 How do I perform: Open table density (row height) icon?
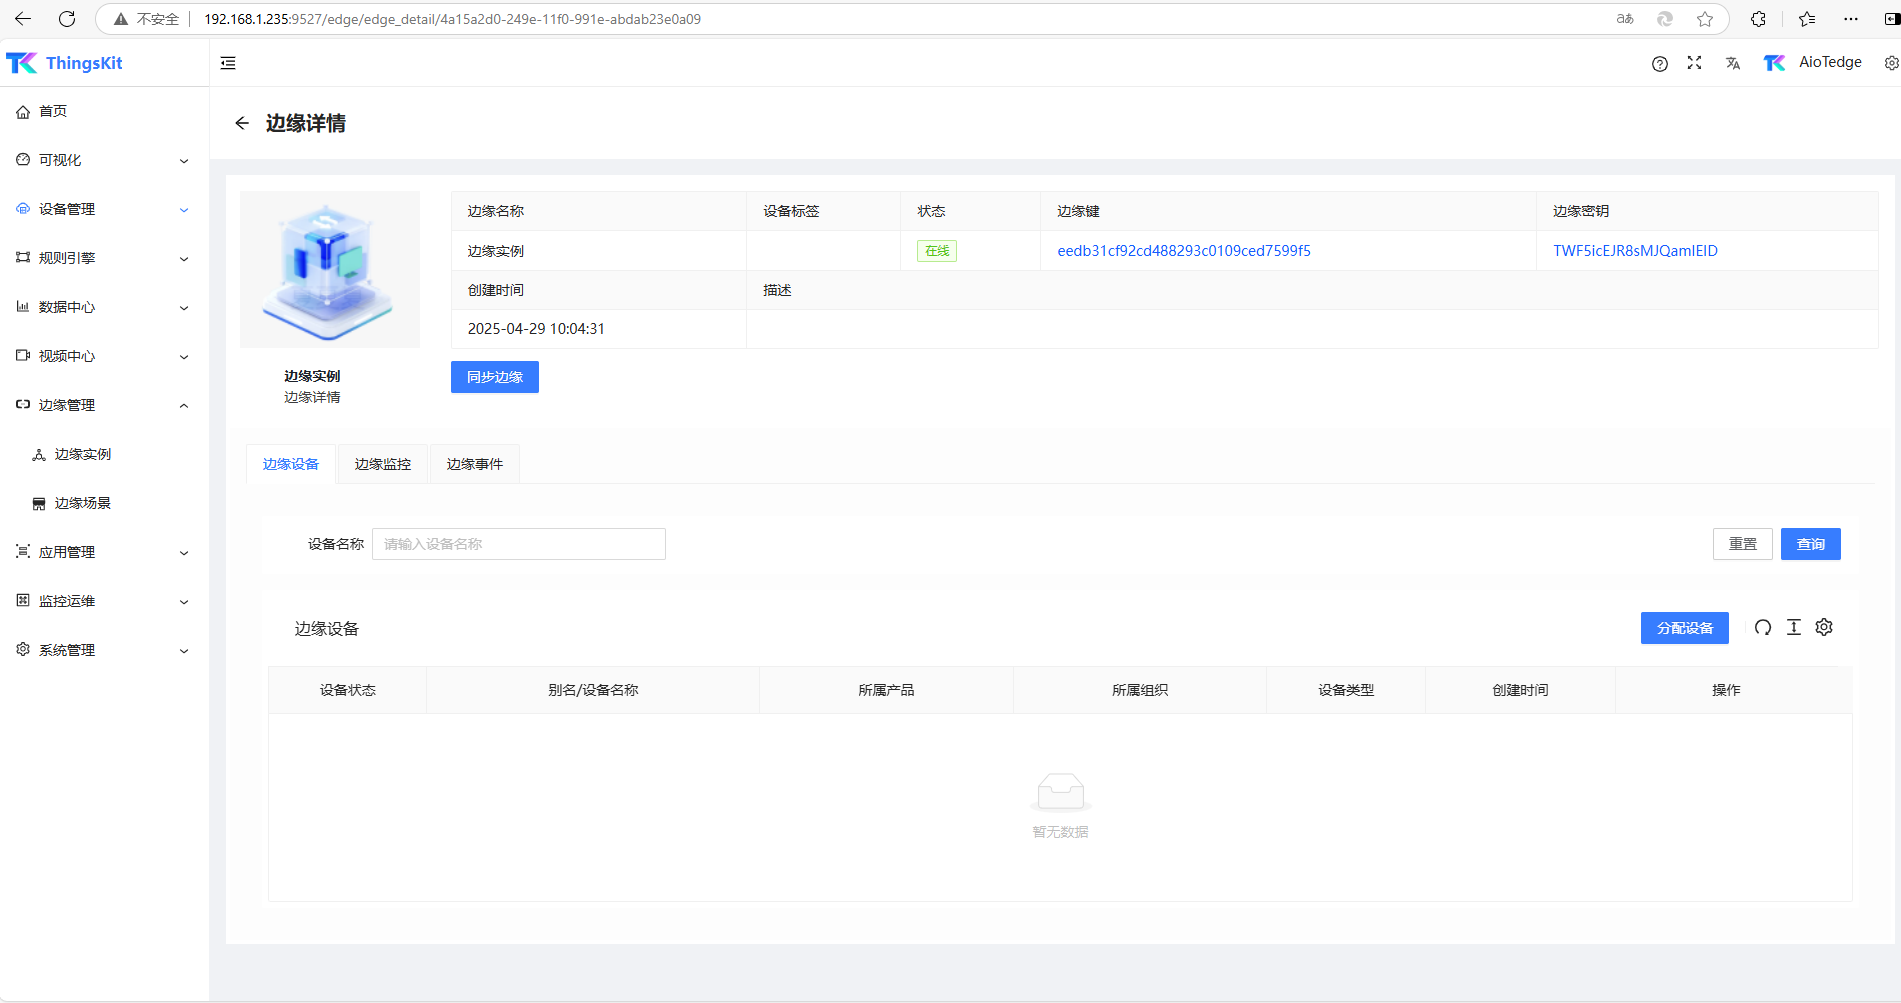click(x=1793, y=627)
